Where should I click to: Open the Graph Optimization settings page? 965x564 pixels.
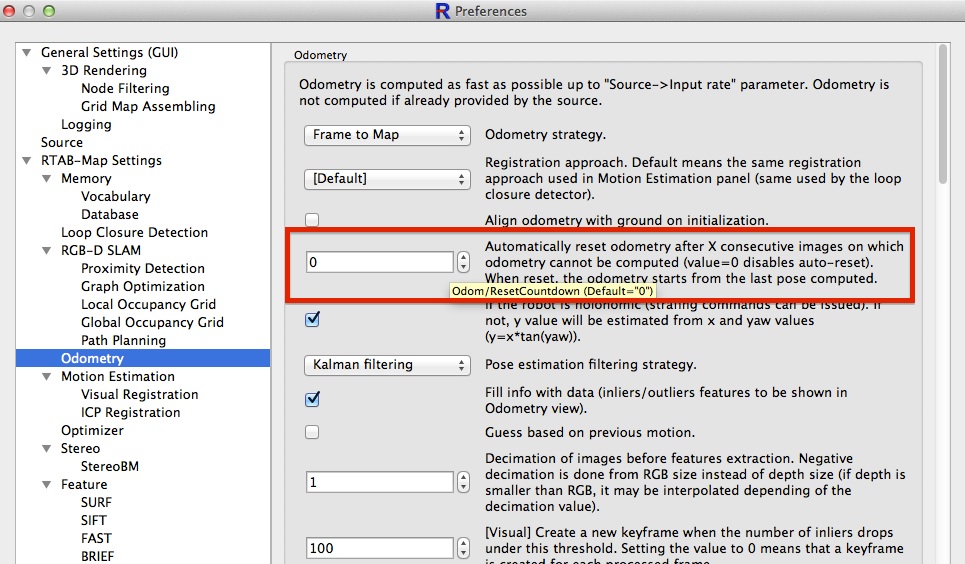(142, 286)
